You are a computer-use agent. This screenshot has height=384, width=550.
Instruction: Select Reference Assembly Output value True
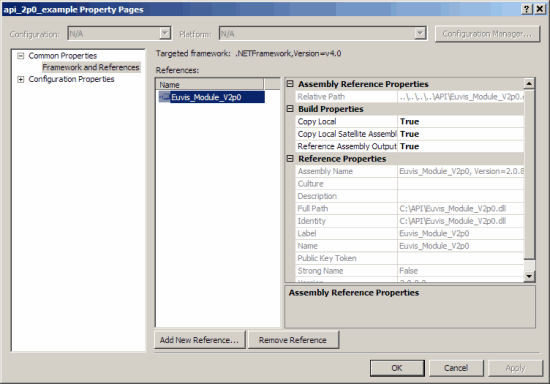(x=460, y=146)
